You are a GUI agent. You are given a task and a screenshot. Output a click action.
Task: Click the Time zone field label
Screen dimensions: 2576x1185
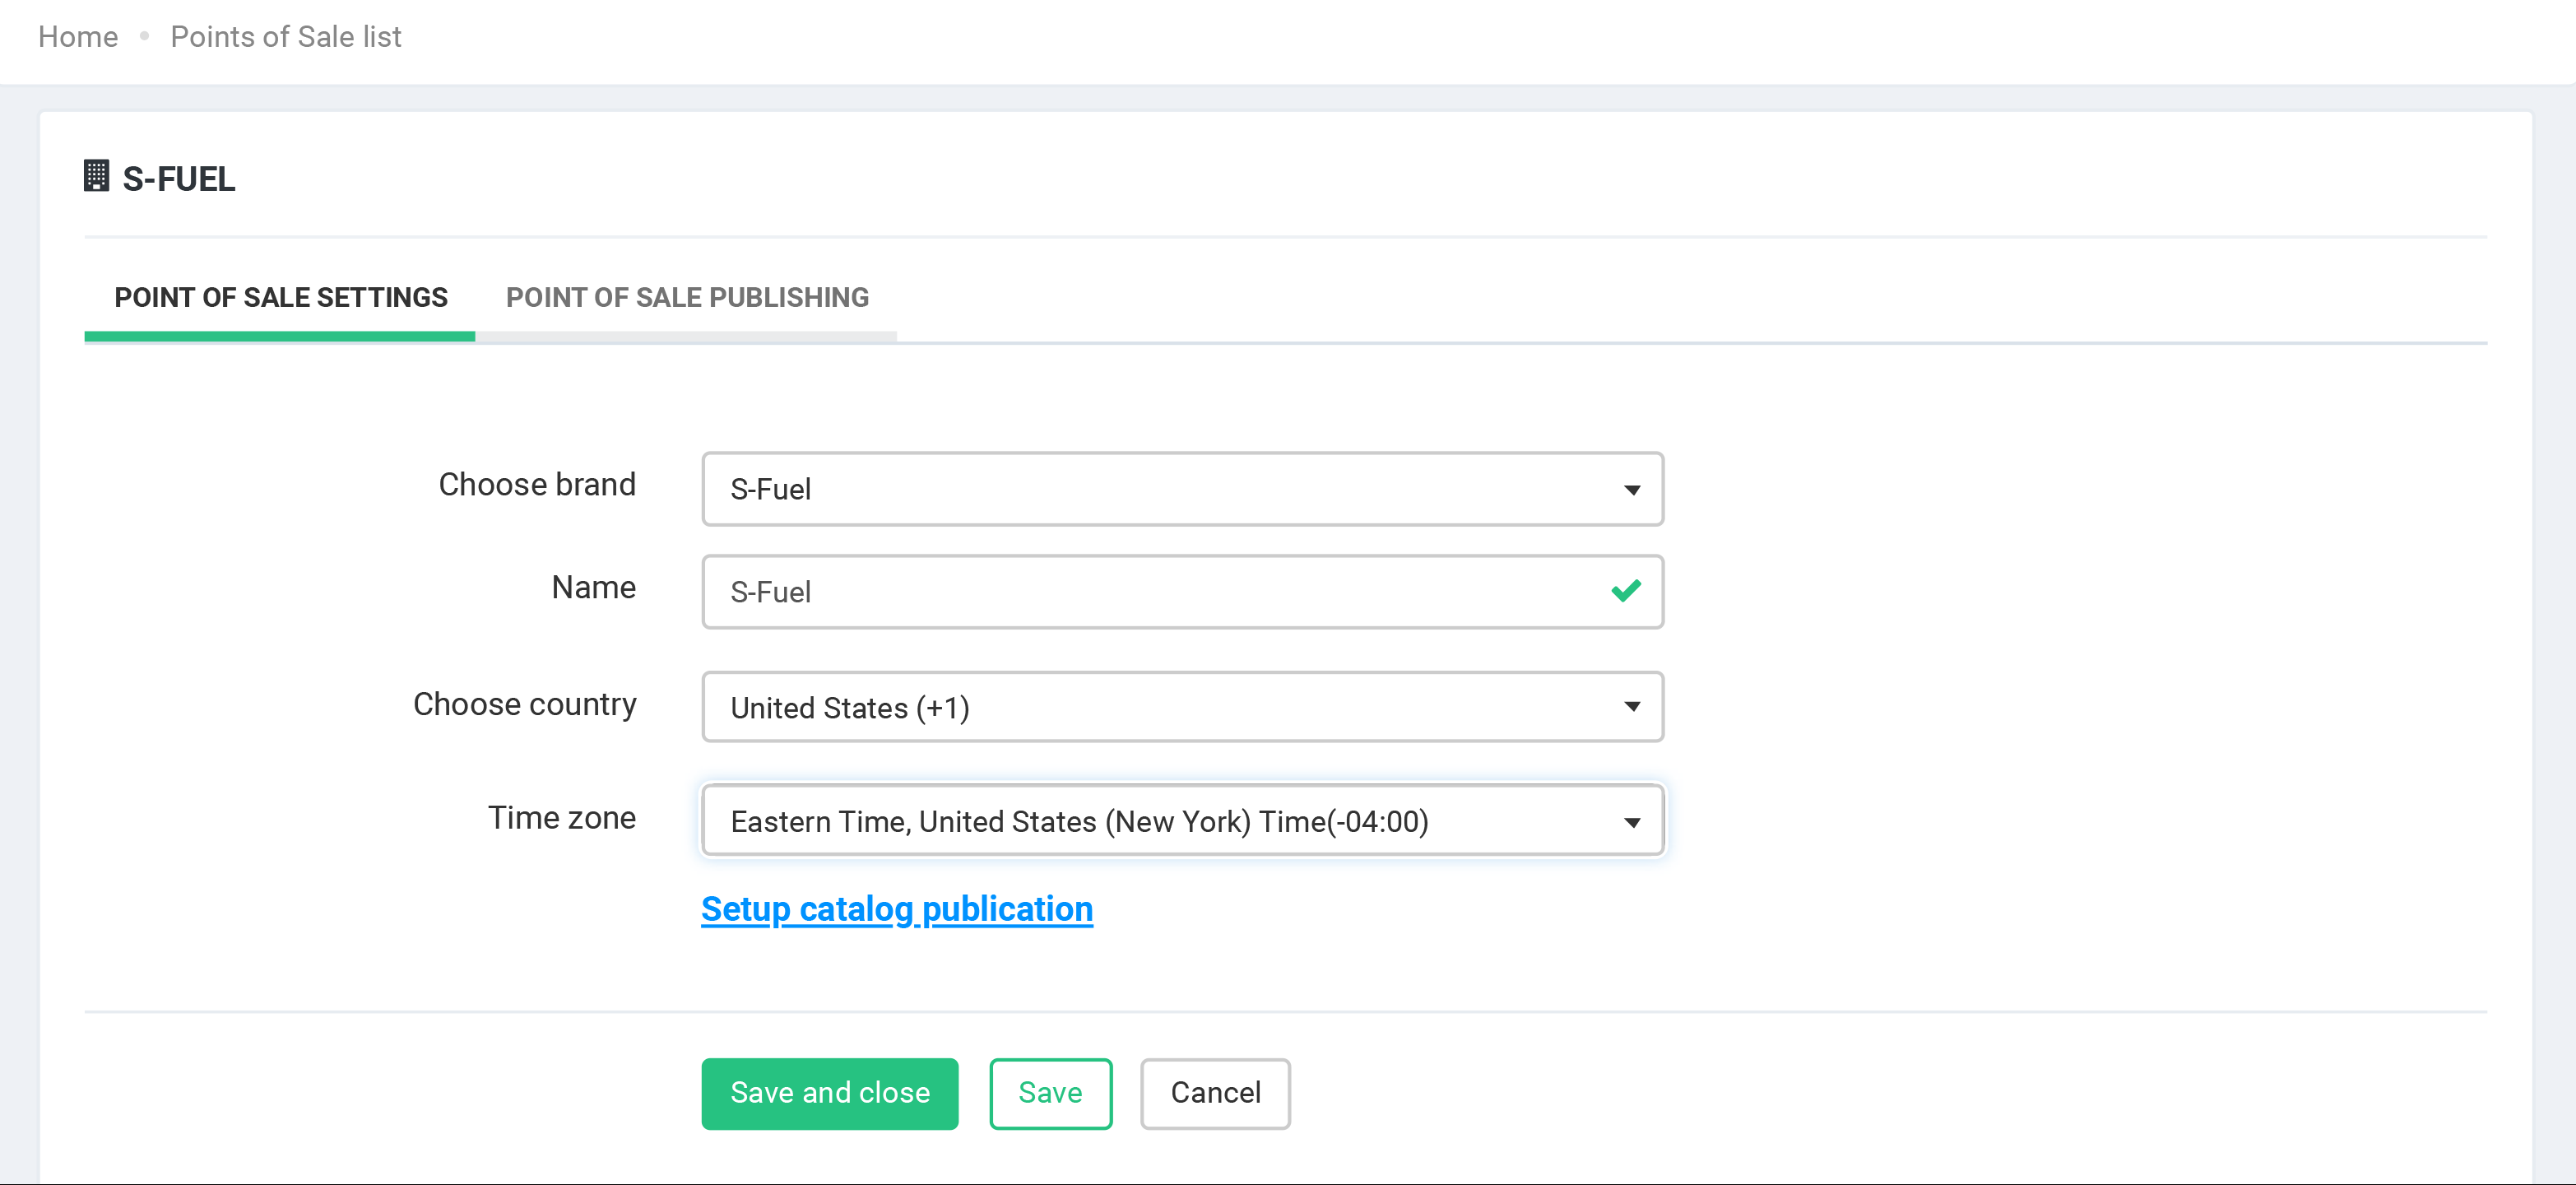point(561,818)
